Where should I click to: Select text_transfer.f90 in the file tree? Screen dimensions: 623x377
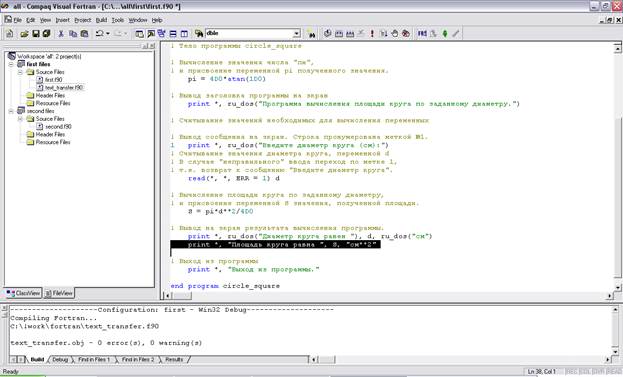pos(64,87)
